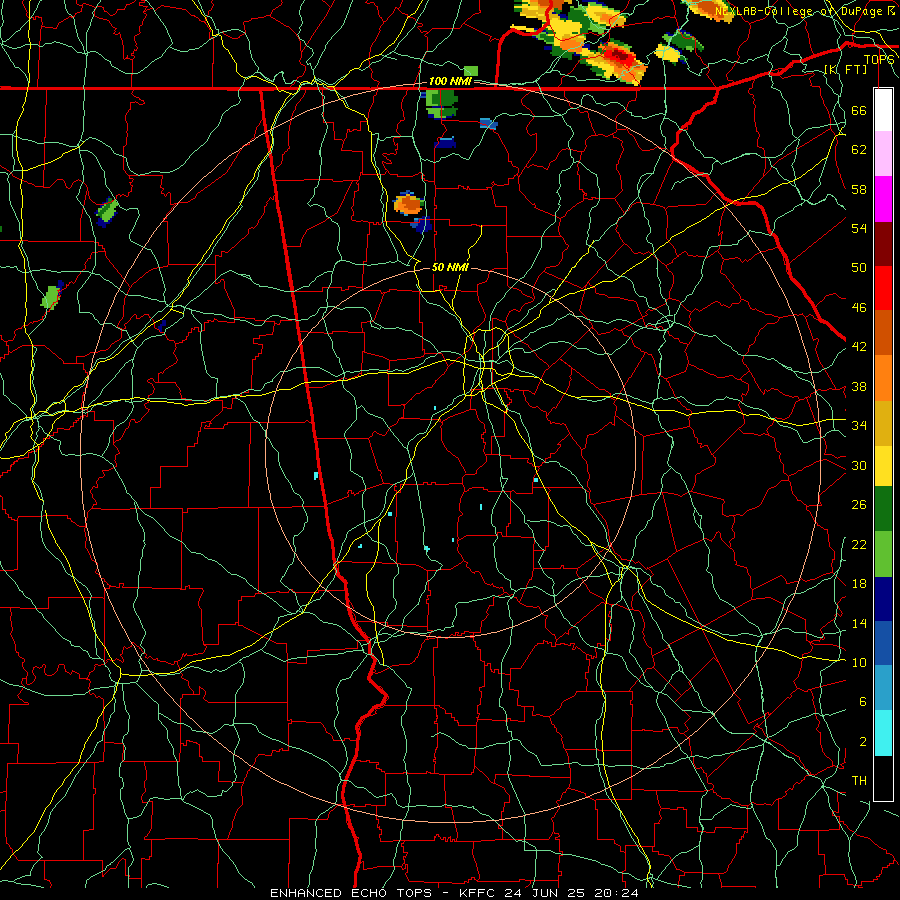
Task: Click the medium blue legend swatch
Action: click(883, 643)
